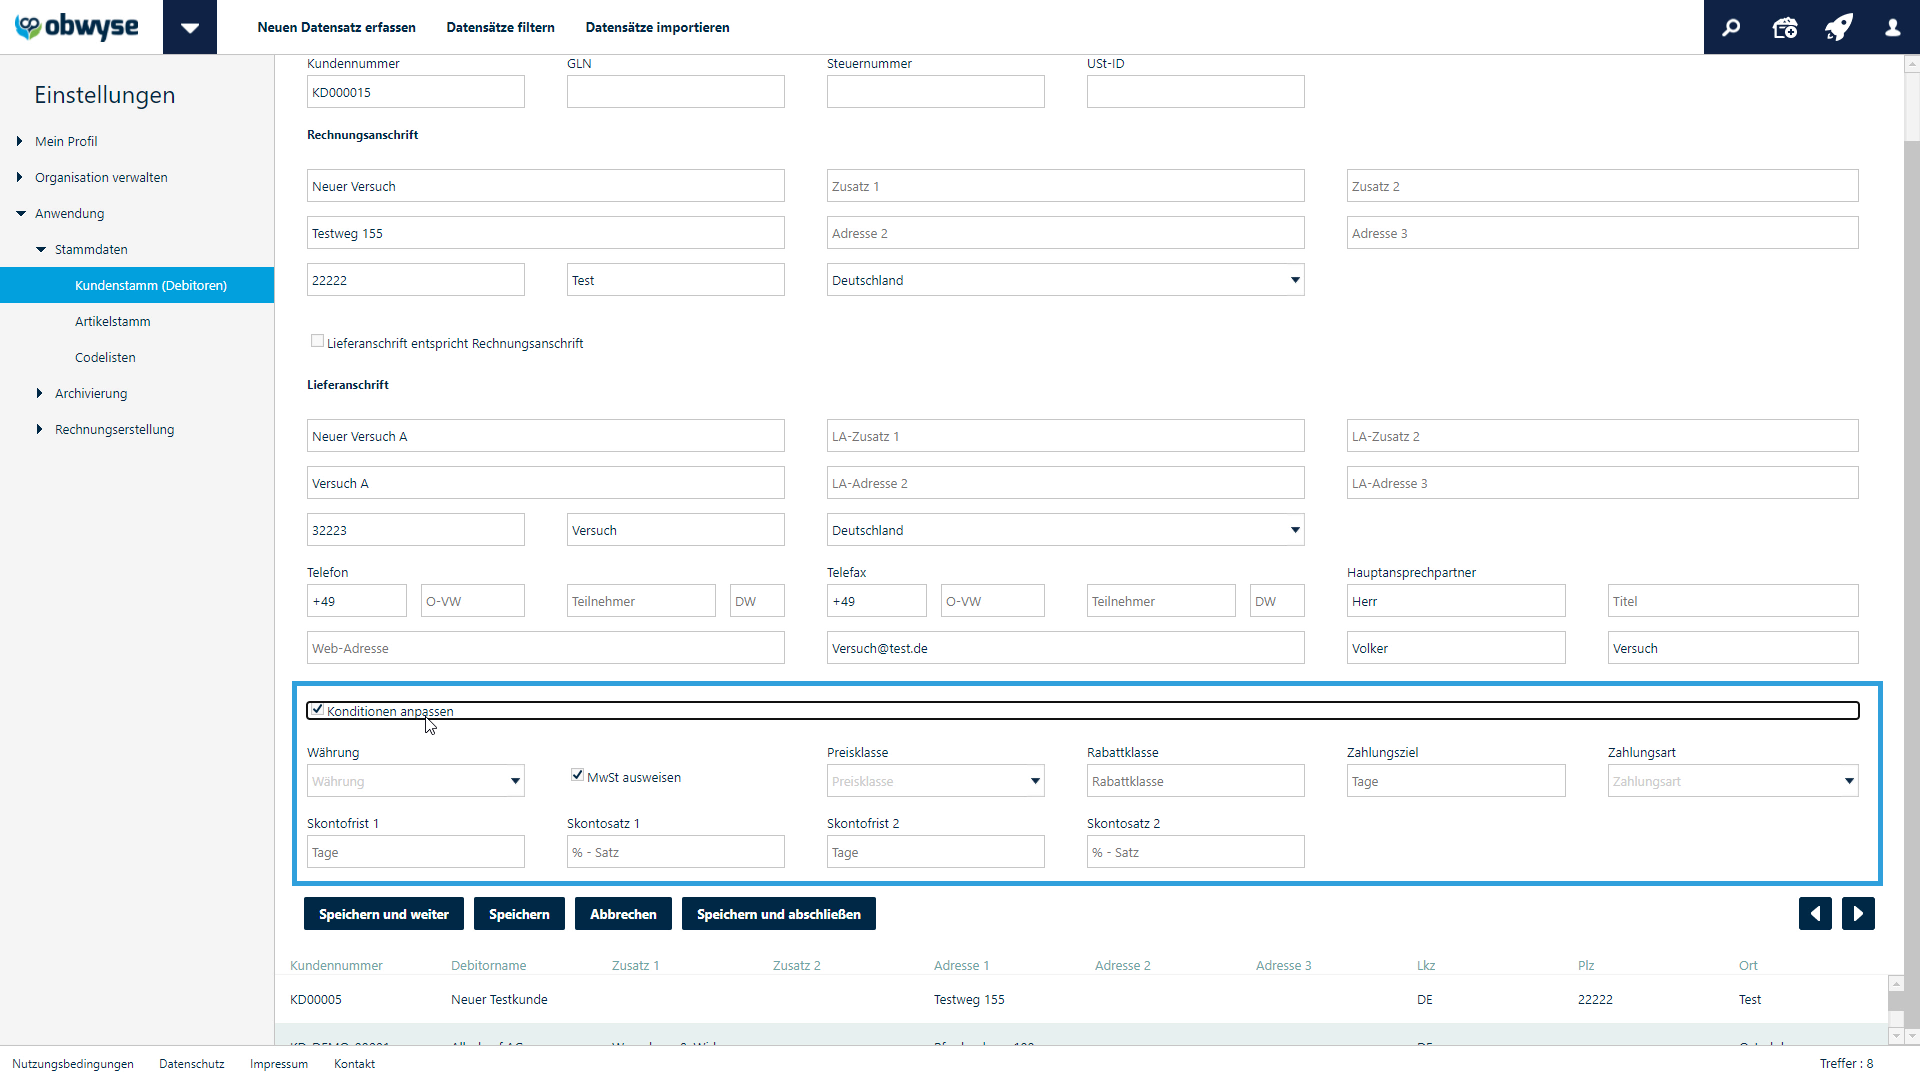Click Speichern und abschließen button
This screenshot has width=1920, height=1080.
779,914
